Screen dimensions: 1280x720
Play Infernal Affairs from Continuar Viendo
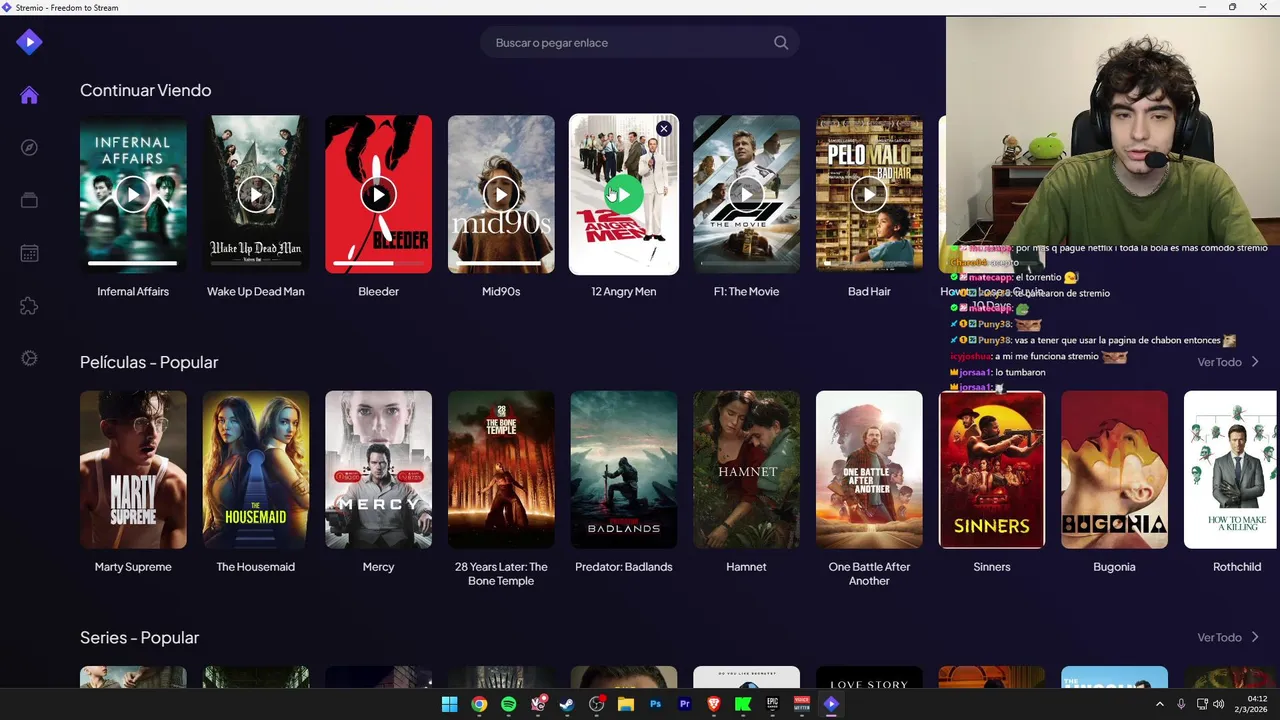(133, 194)
